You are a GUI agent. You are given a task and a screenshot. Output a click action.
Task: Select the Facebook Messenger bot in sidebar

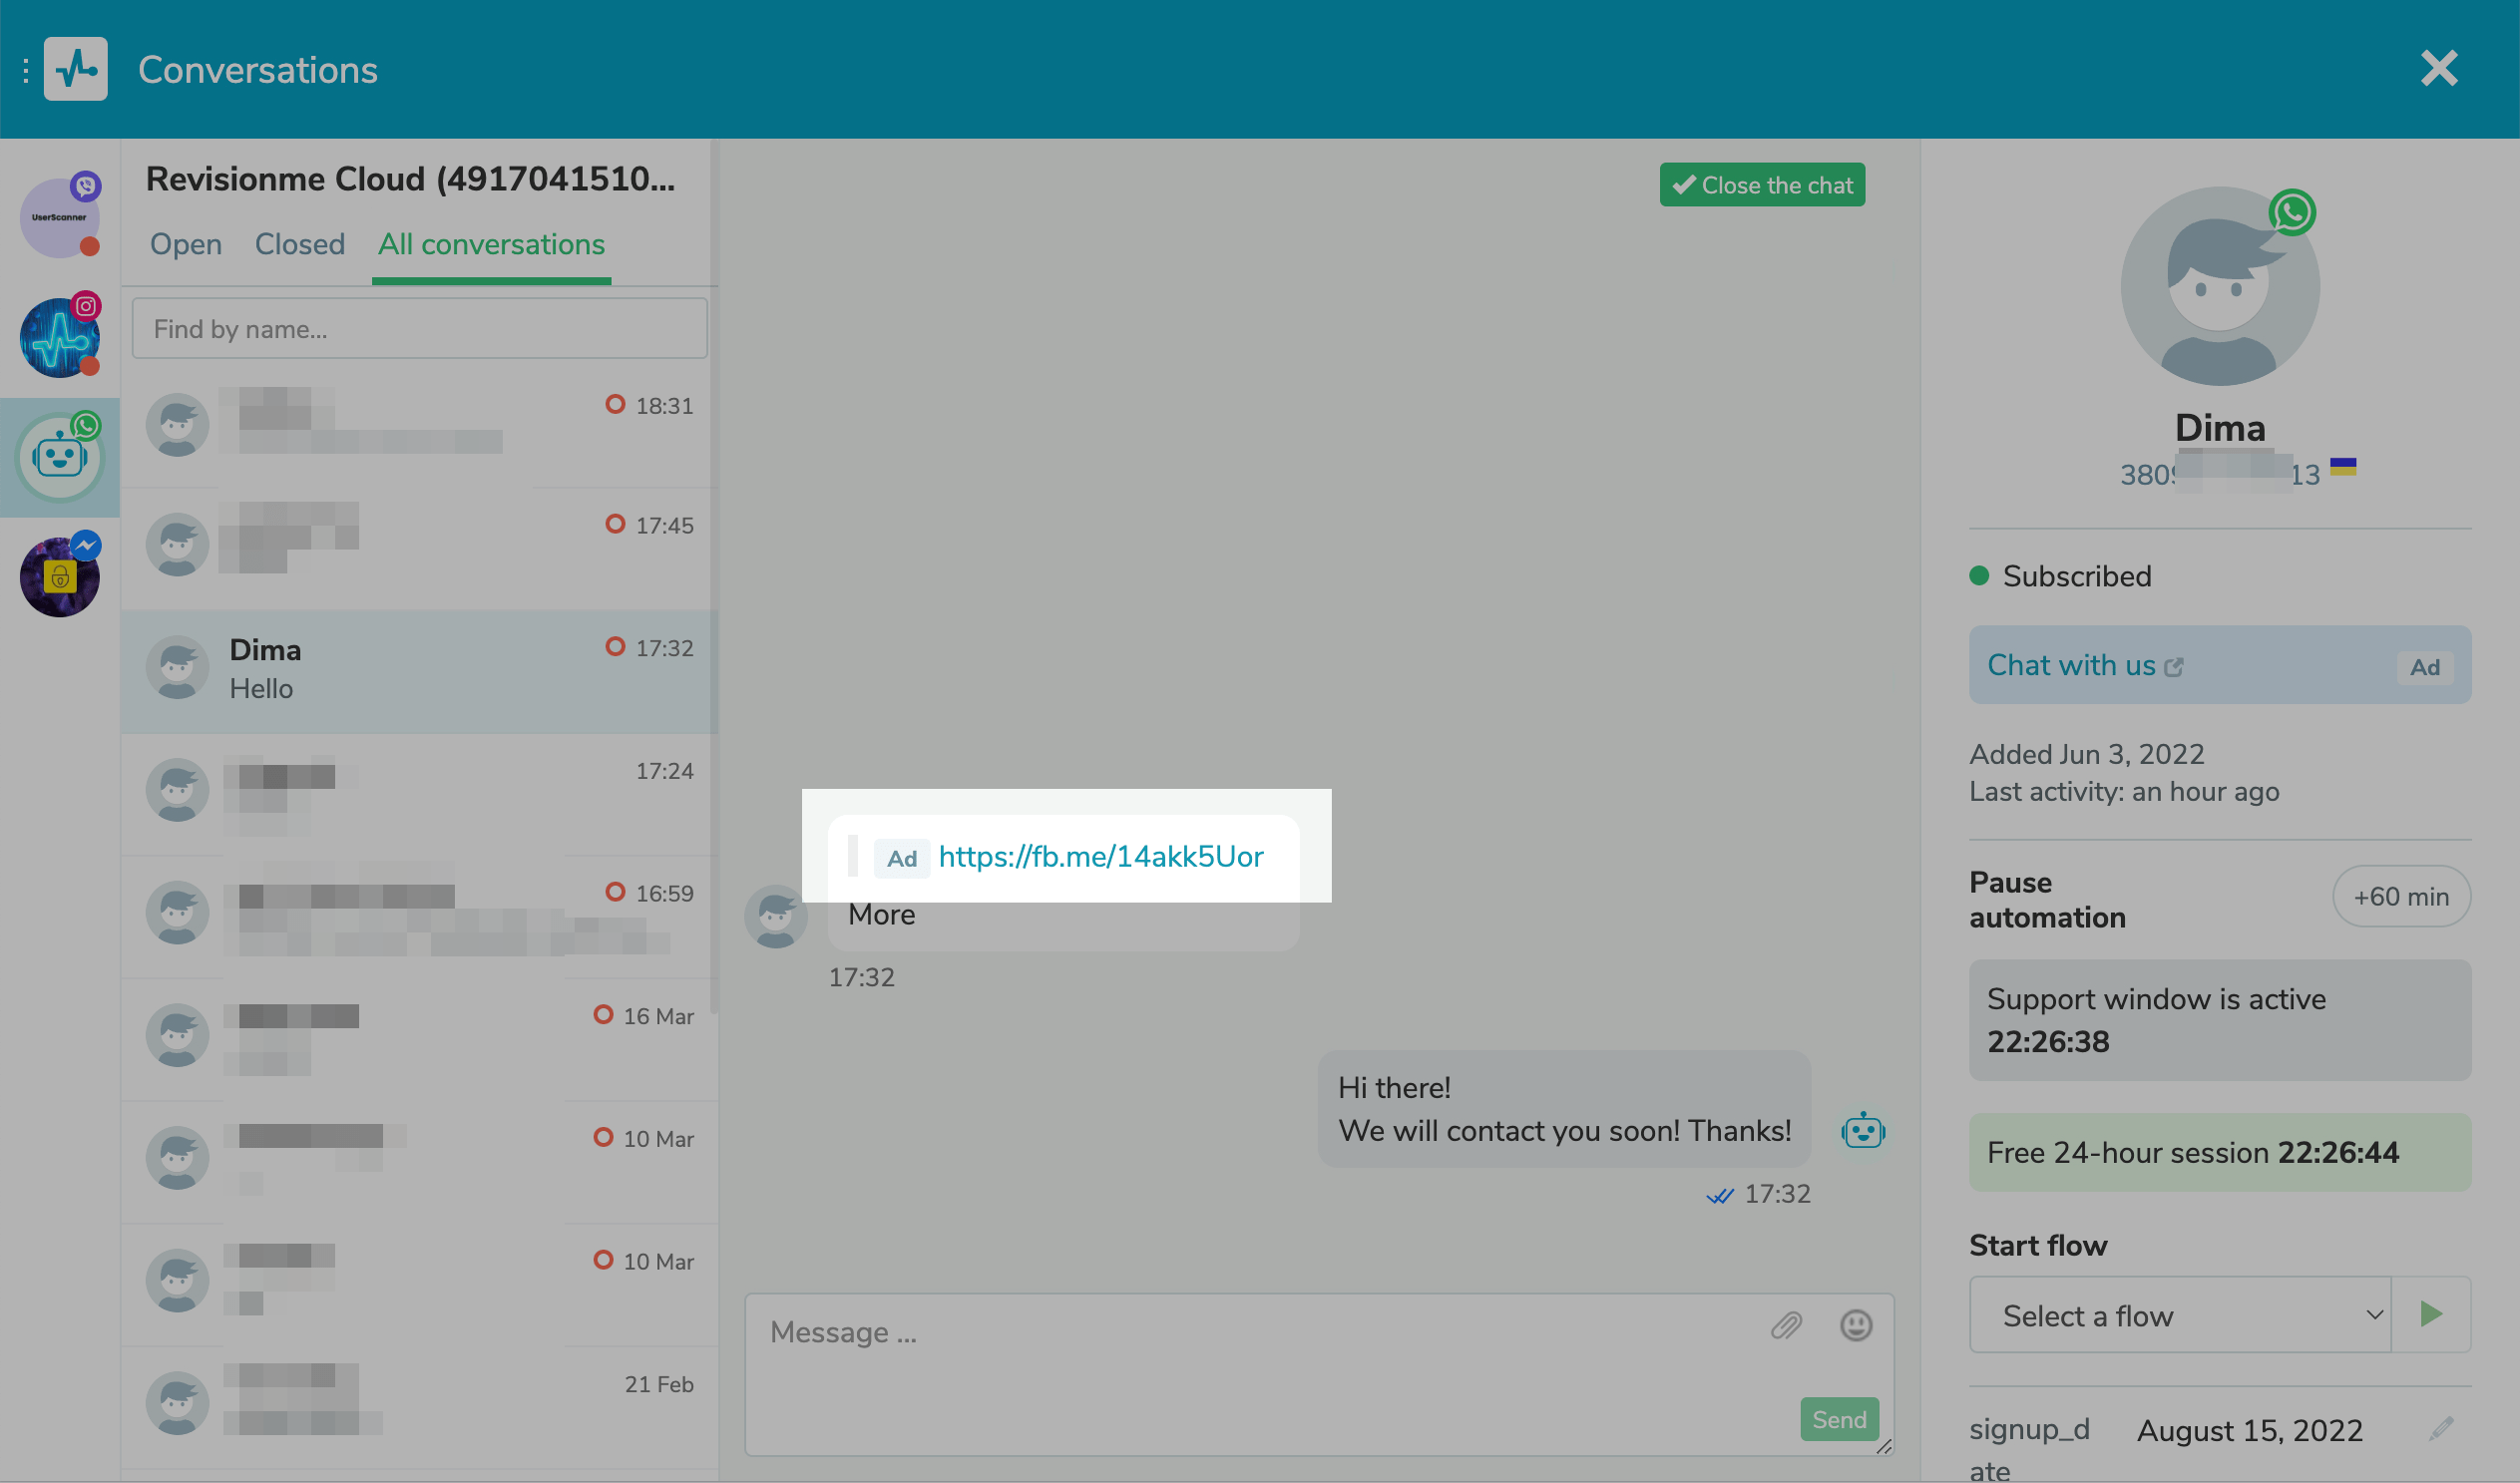tap(60, 578)
